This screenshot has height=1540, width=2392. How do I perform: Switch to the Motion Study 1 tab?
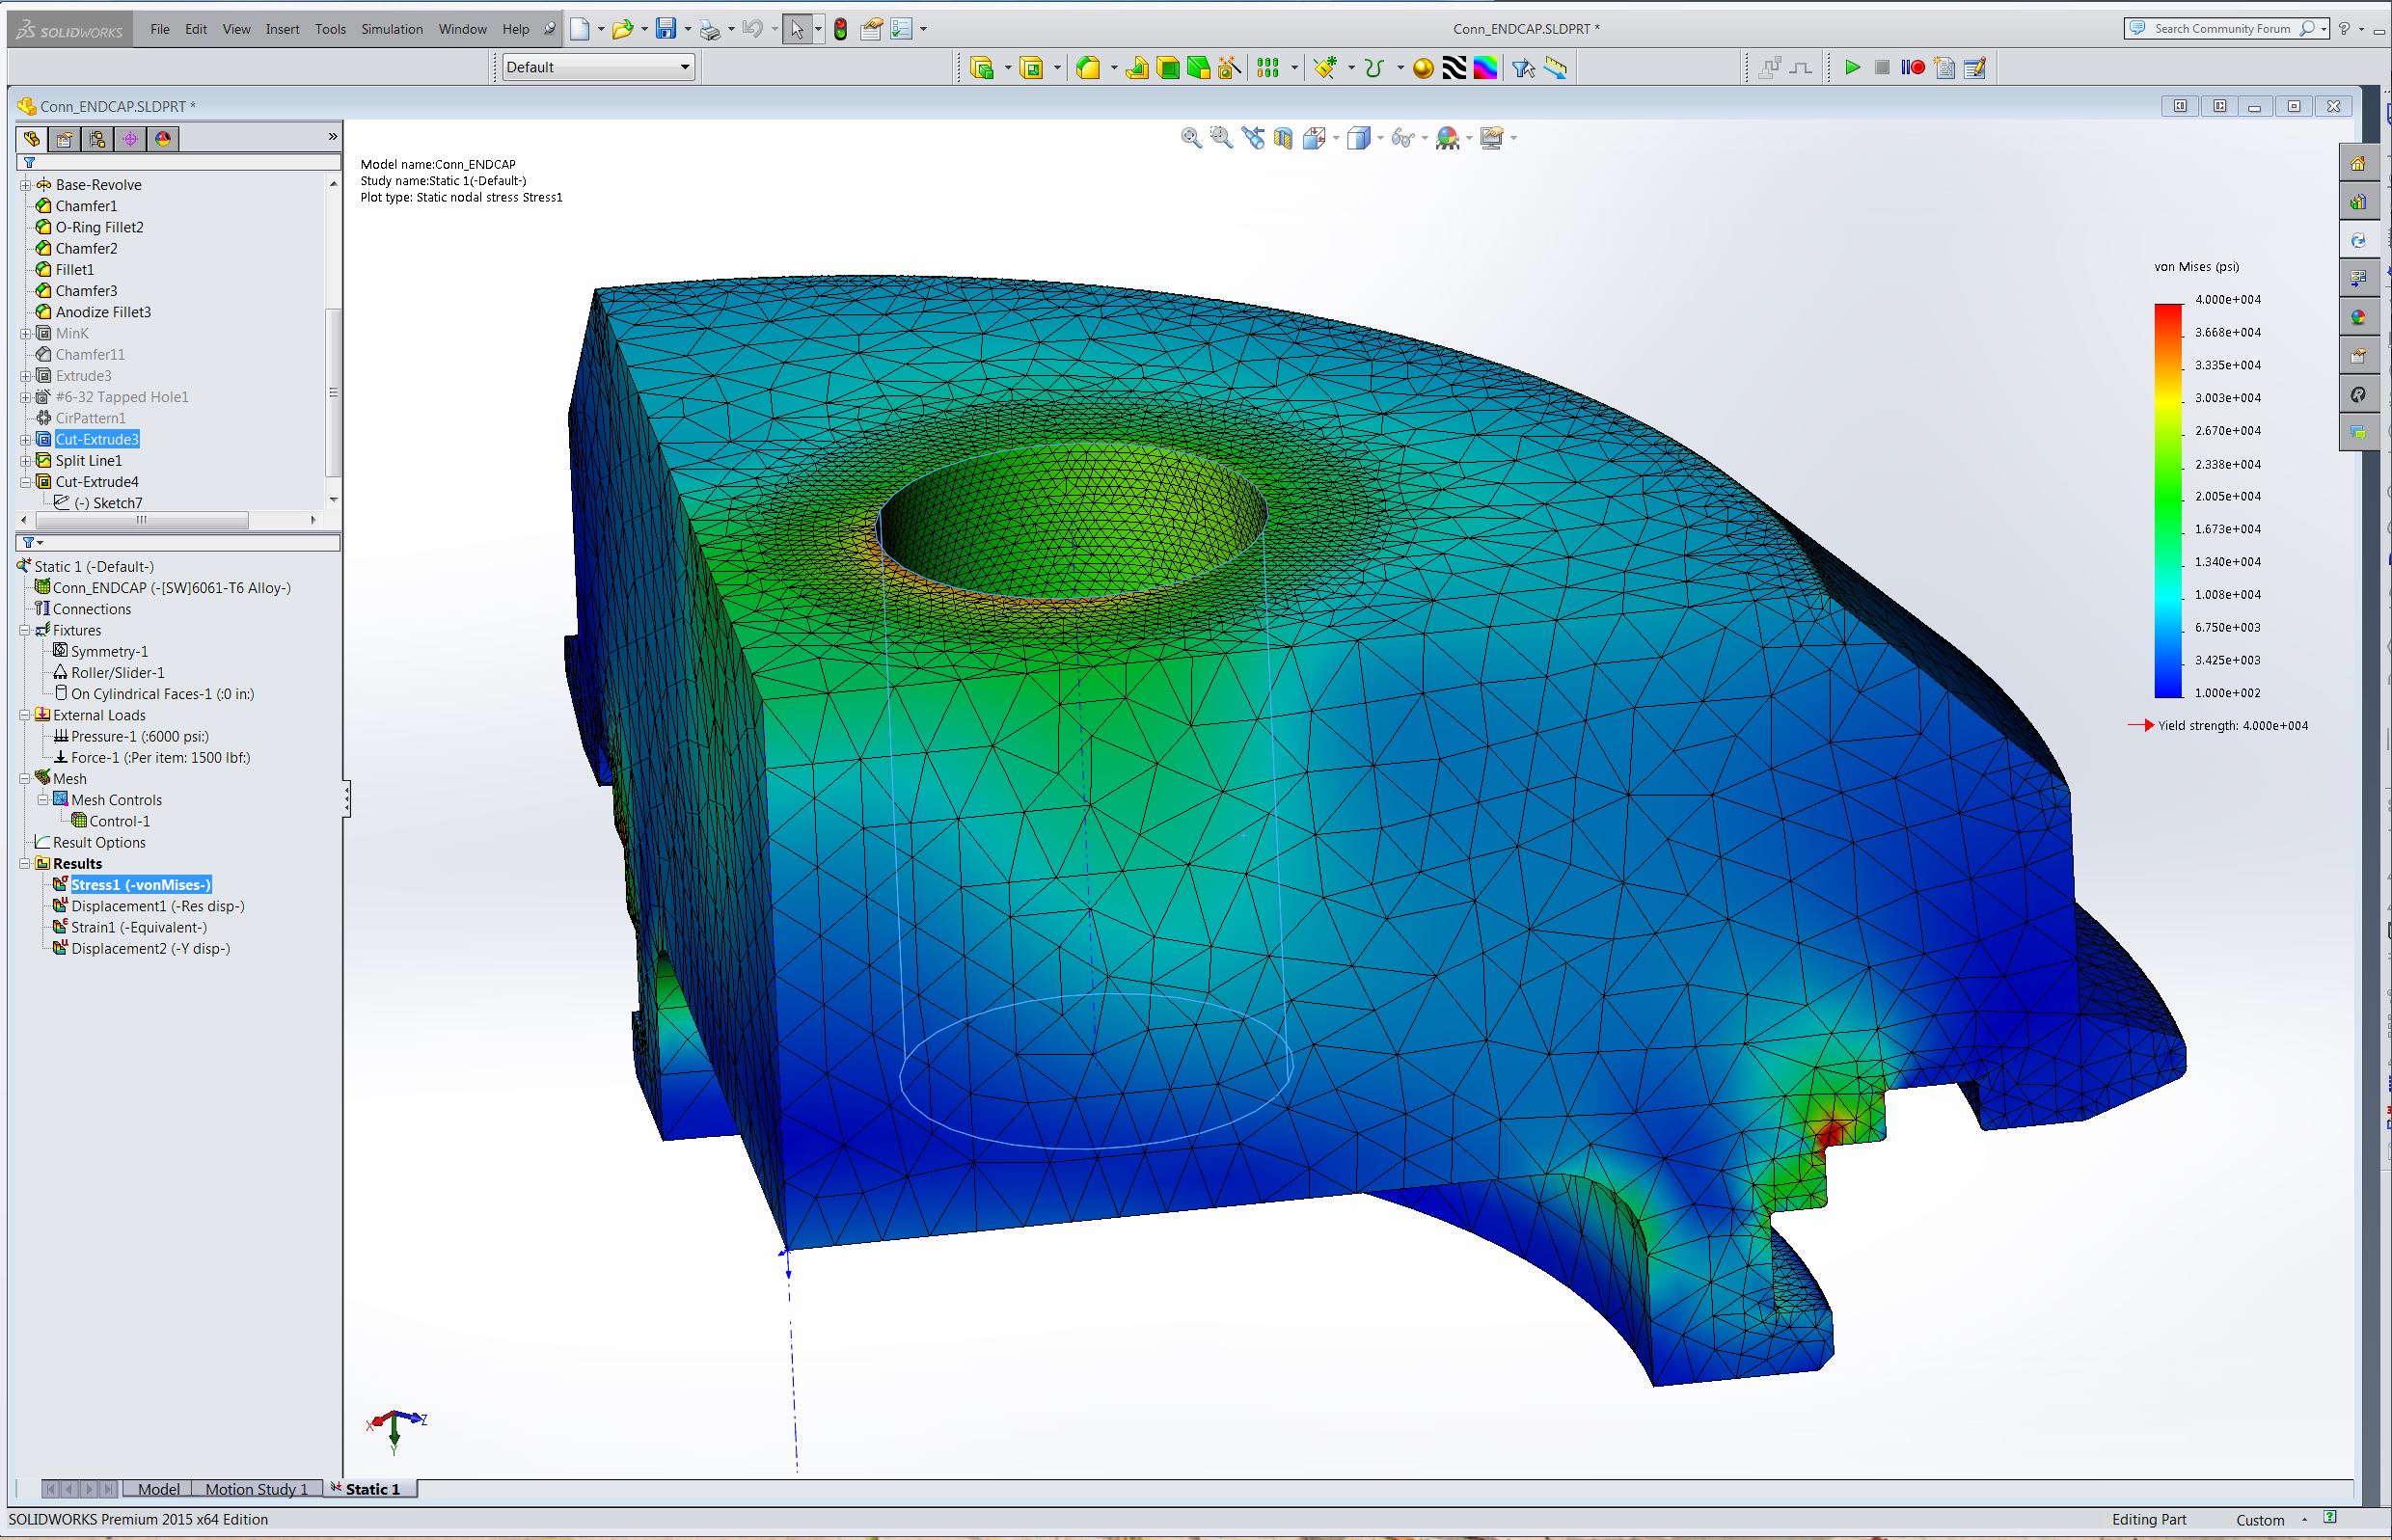pyautogui.click(x=256, y=1489)
